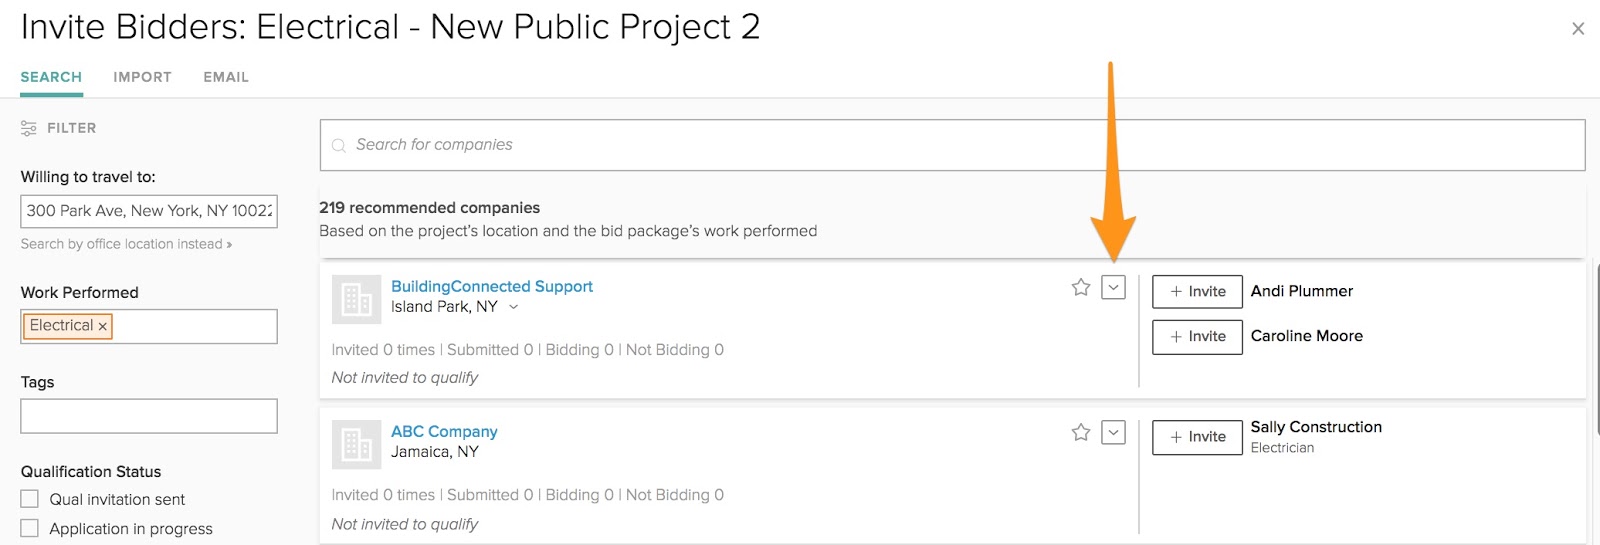
Task: Click the Tags input box
Action: (x=149, y=416)
